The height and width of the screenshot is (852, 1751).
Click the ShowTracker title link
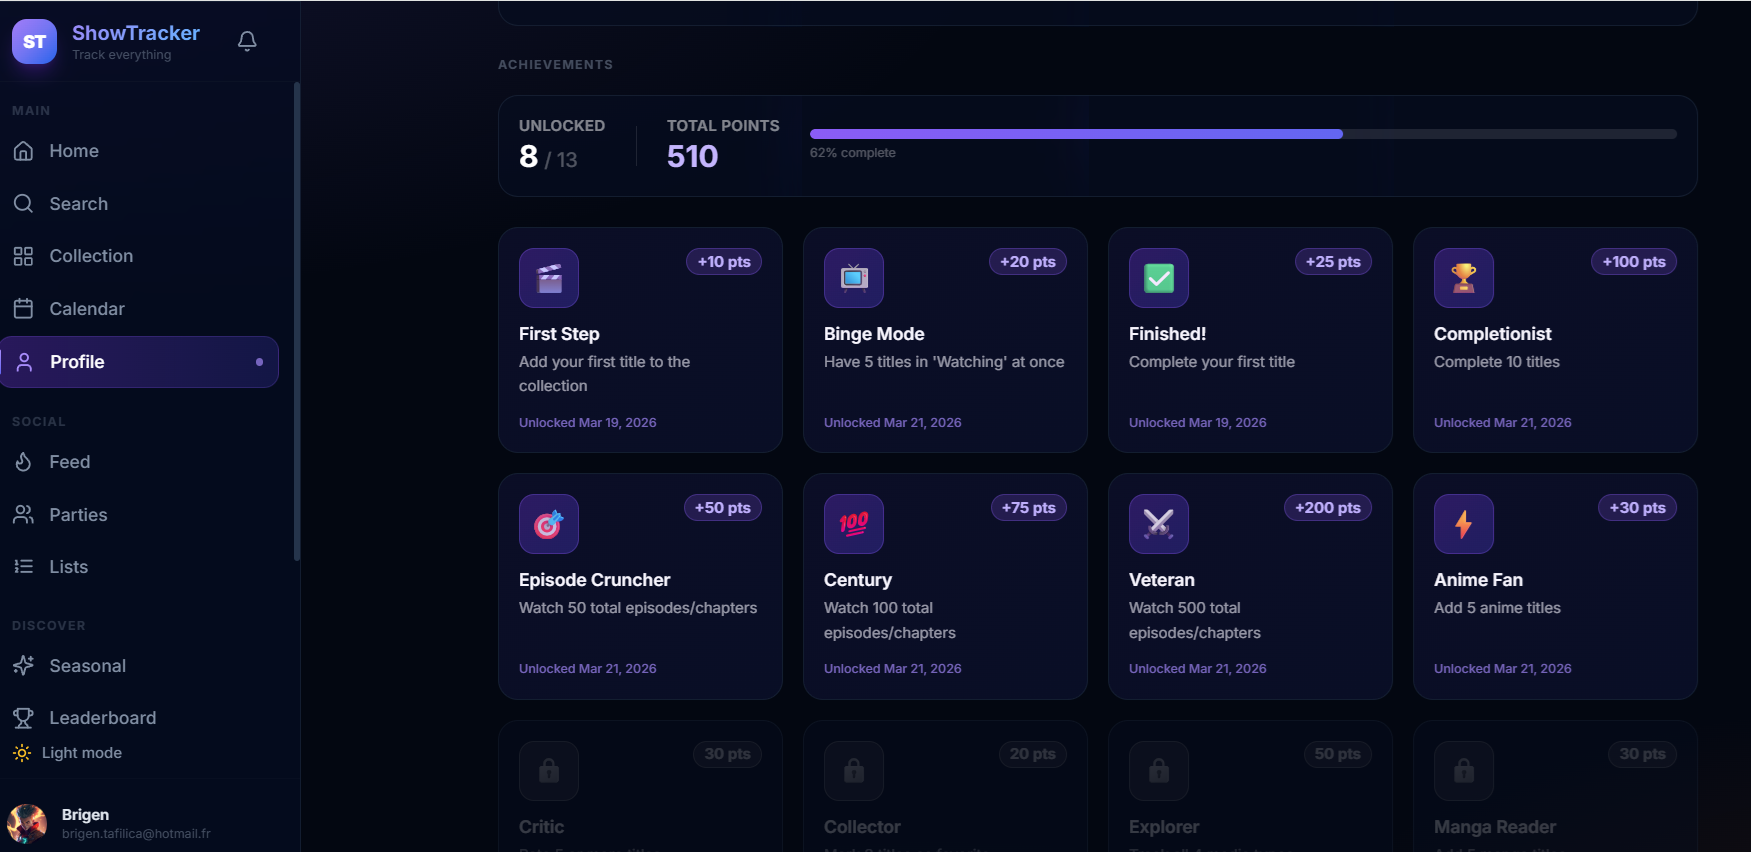click(x=136, y=33)
